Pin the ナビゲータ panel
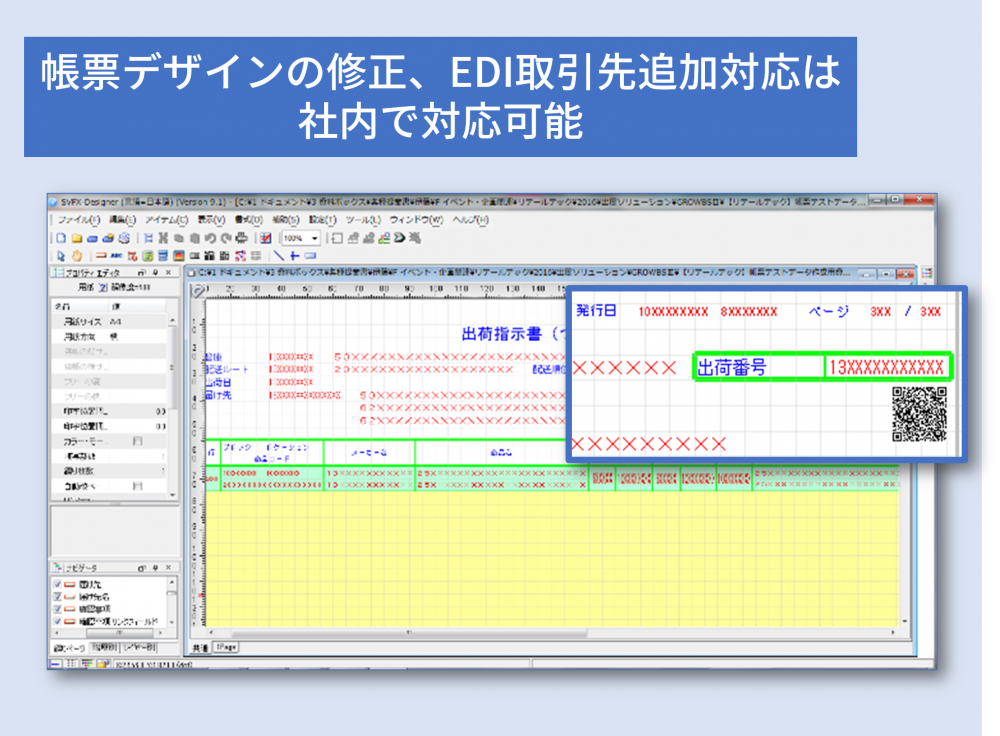1000x736 pixels. pyautogui.click(x=155, y=568)
